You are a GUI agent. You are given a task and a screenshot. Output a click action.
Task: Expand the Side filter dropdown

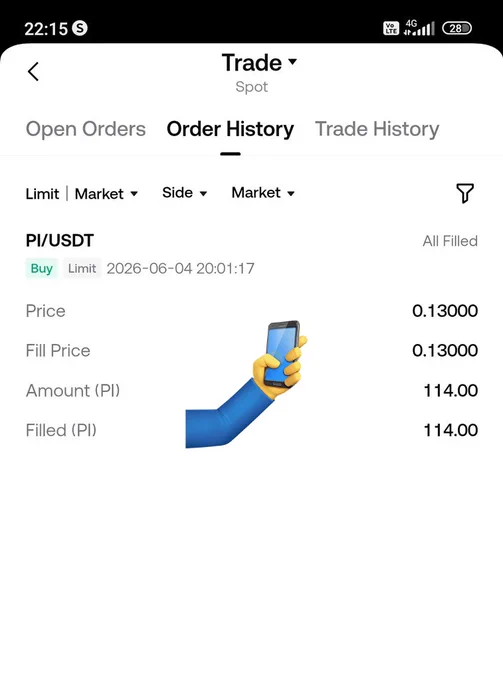point(184,193)
